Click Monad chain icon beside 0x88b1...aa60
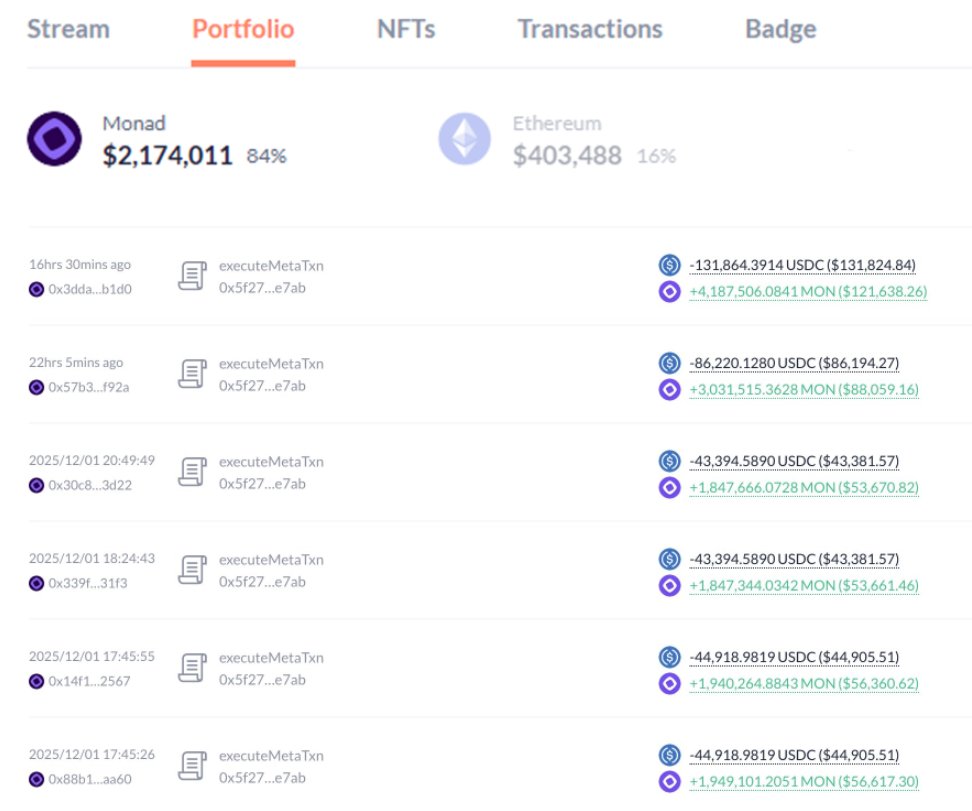Image resolution: width=972 pixels, height=811 pixels. [37, 779]
